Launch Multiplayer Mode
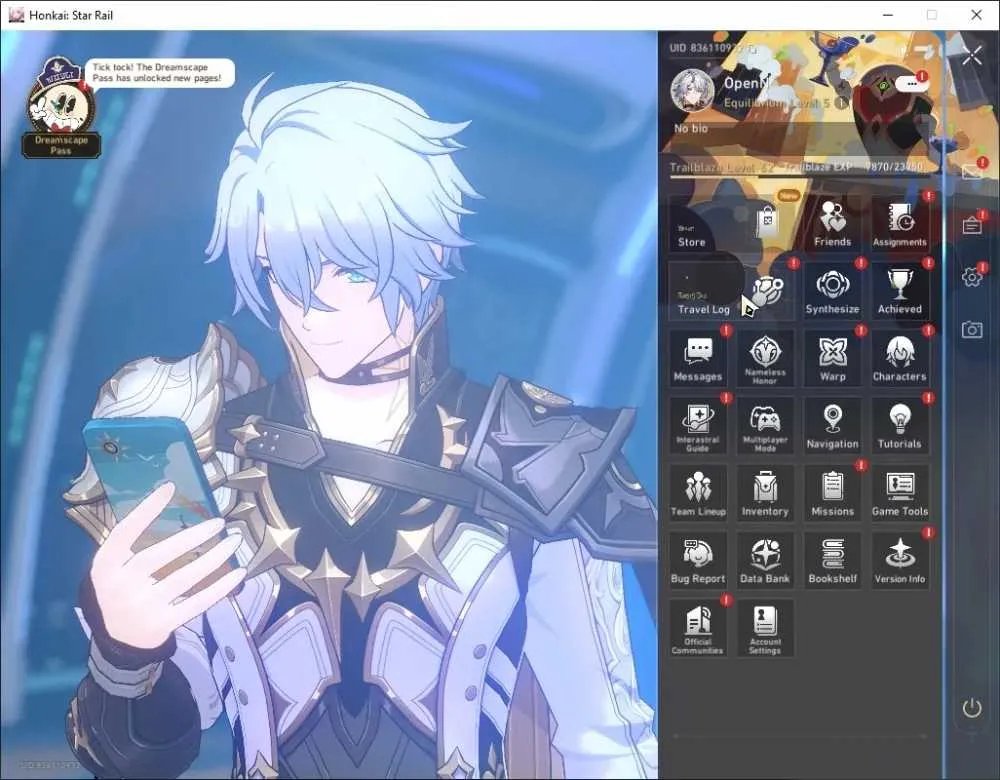Viewport: 1000px width, 780px height. pos(765,426)
